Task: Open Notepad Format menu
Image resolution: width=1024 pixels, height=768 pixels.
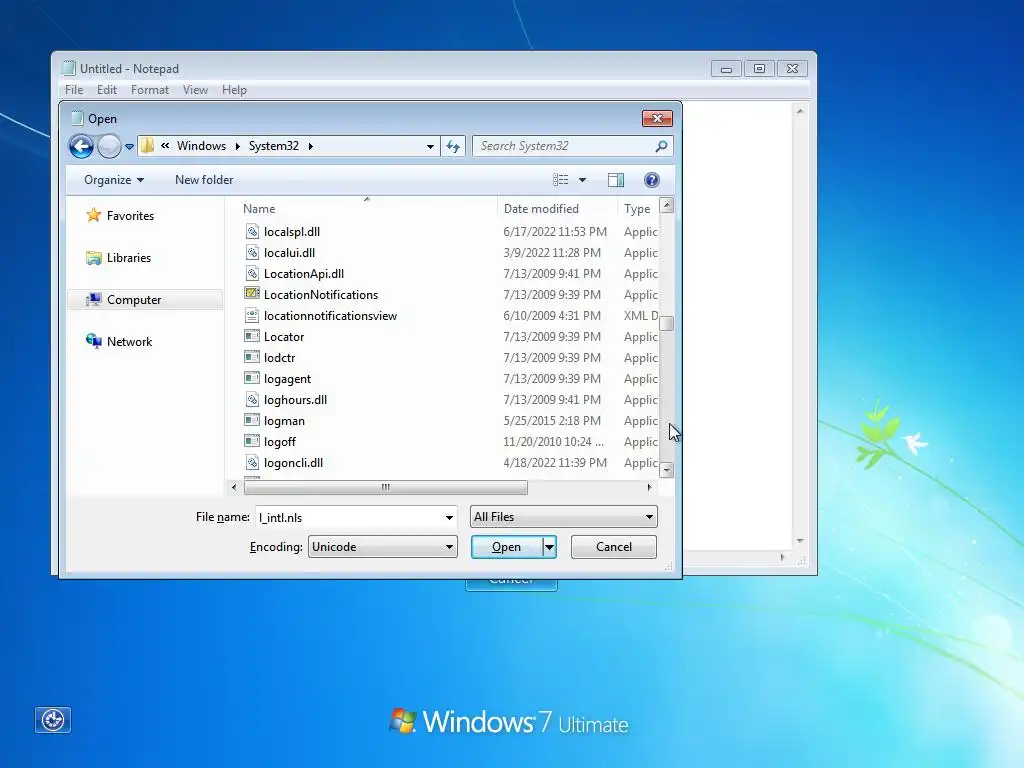Action: click(150, 90)
